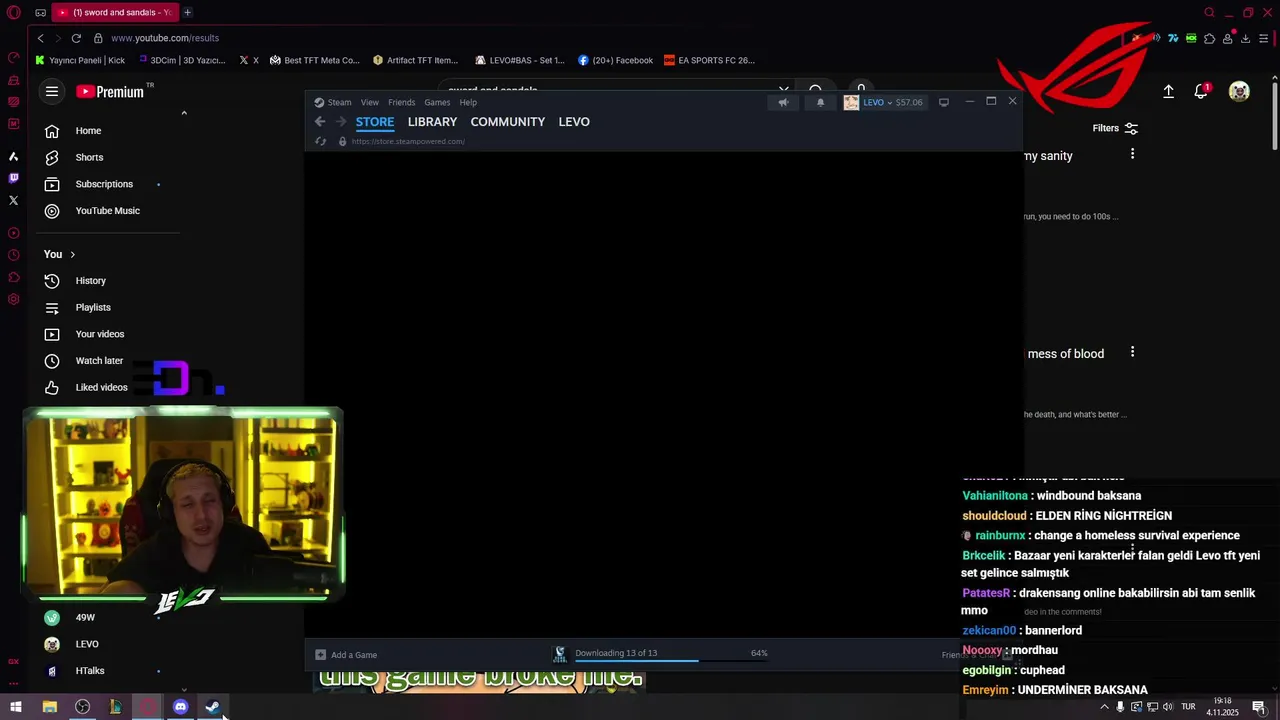
Task: Click the YouTube Premium logo
Action: coord(110,92)
